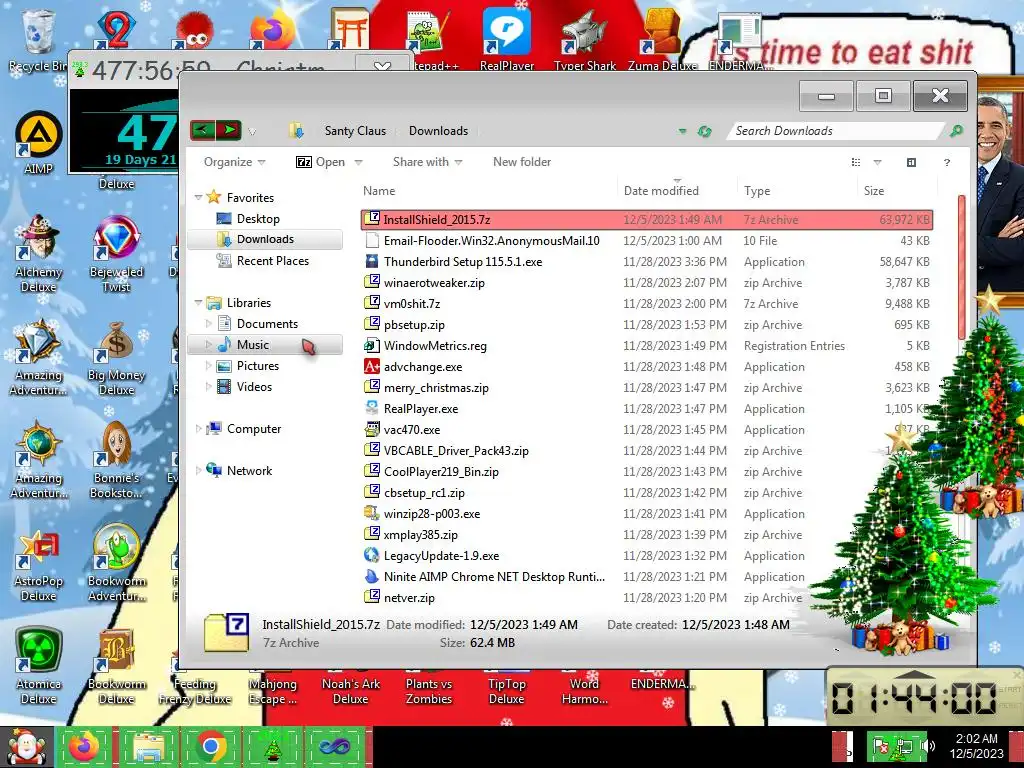Click the taskbar clock showing 2:02 AM
The image size is (1024, 768).
coord(976,746)
